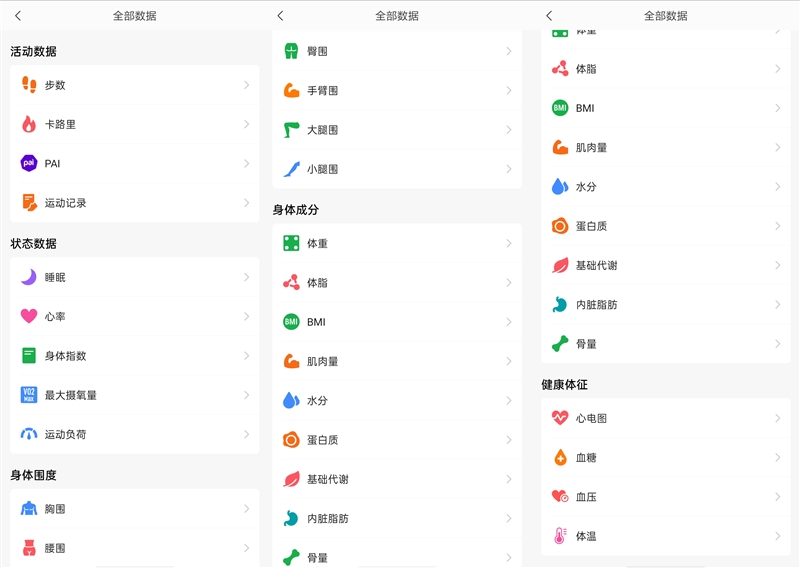The width and height of the screenshot is (800, 568).
Task: Tap the pink heart icon for 心率
Action: pos(29,316)
